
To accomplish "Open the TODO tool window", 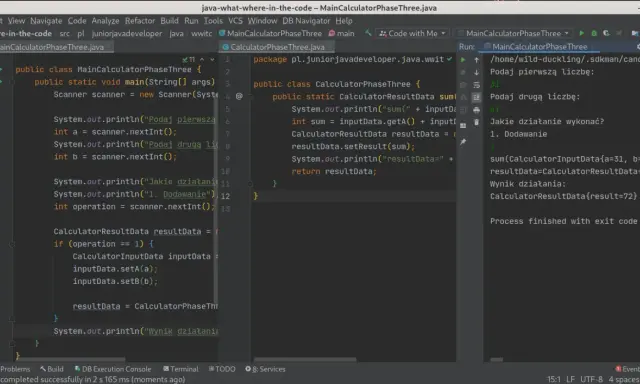I will 222,369.
